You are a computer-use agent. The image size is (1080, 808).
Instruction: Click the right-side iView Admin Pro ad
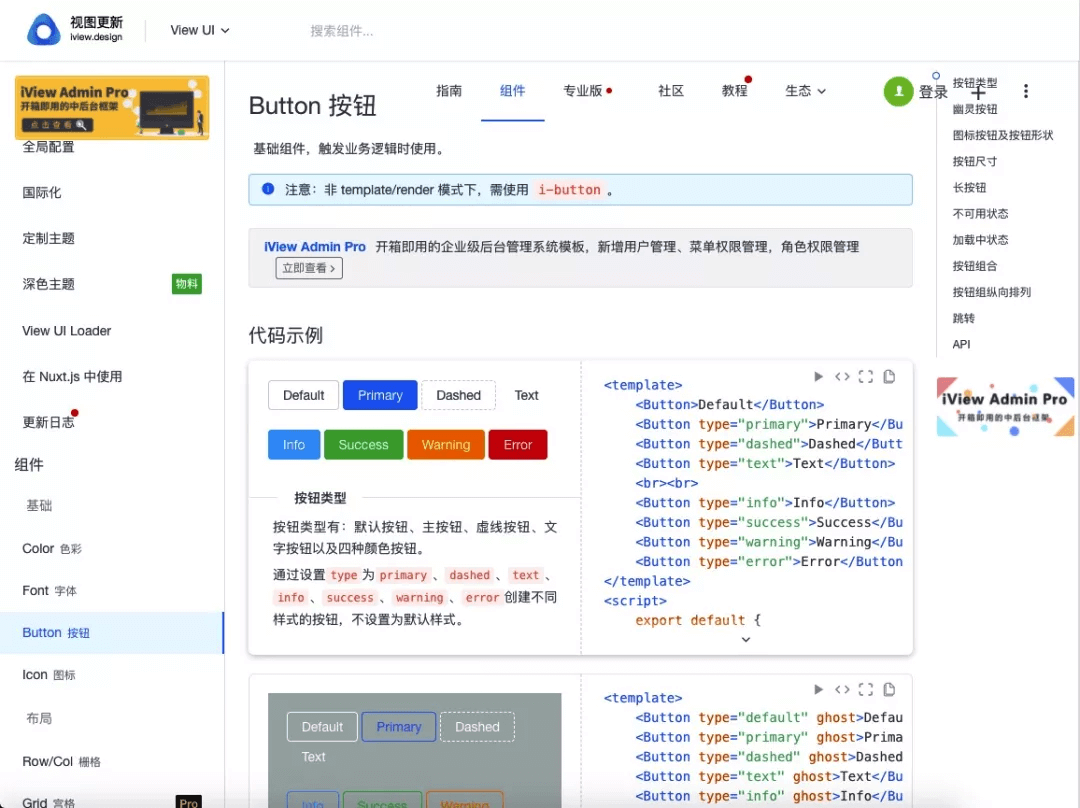pos(1005,406)
